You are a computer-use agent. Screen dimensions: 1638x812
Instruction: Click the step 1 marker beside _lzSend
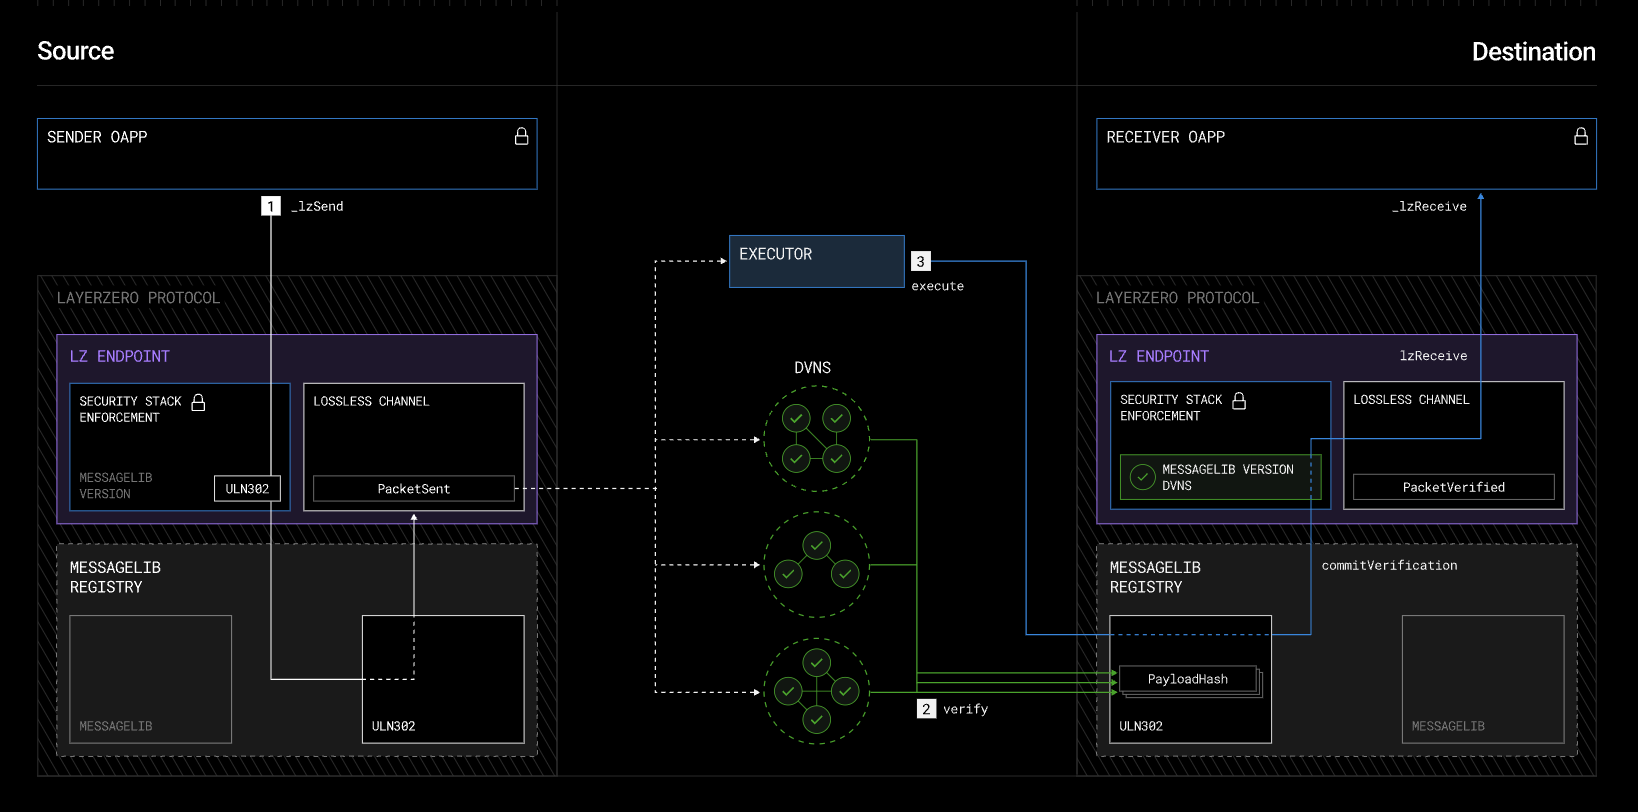click(x=271, y=206)
